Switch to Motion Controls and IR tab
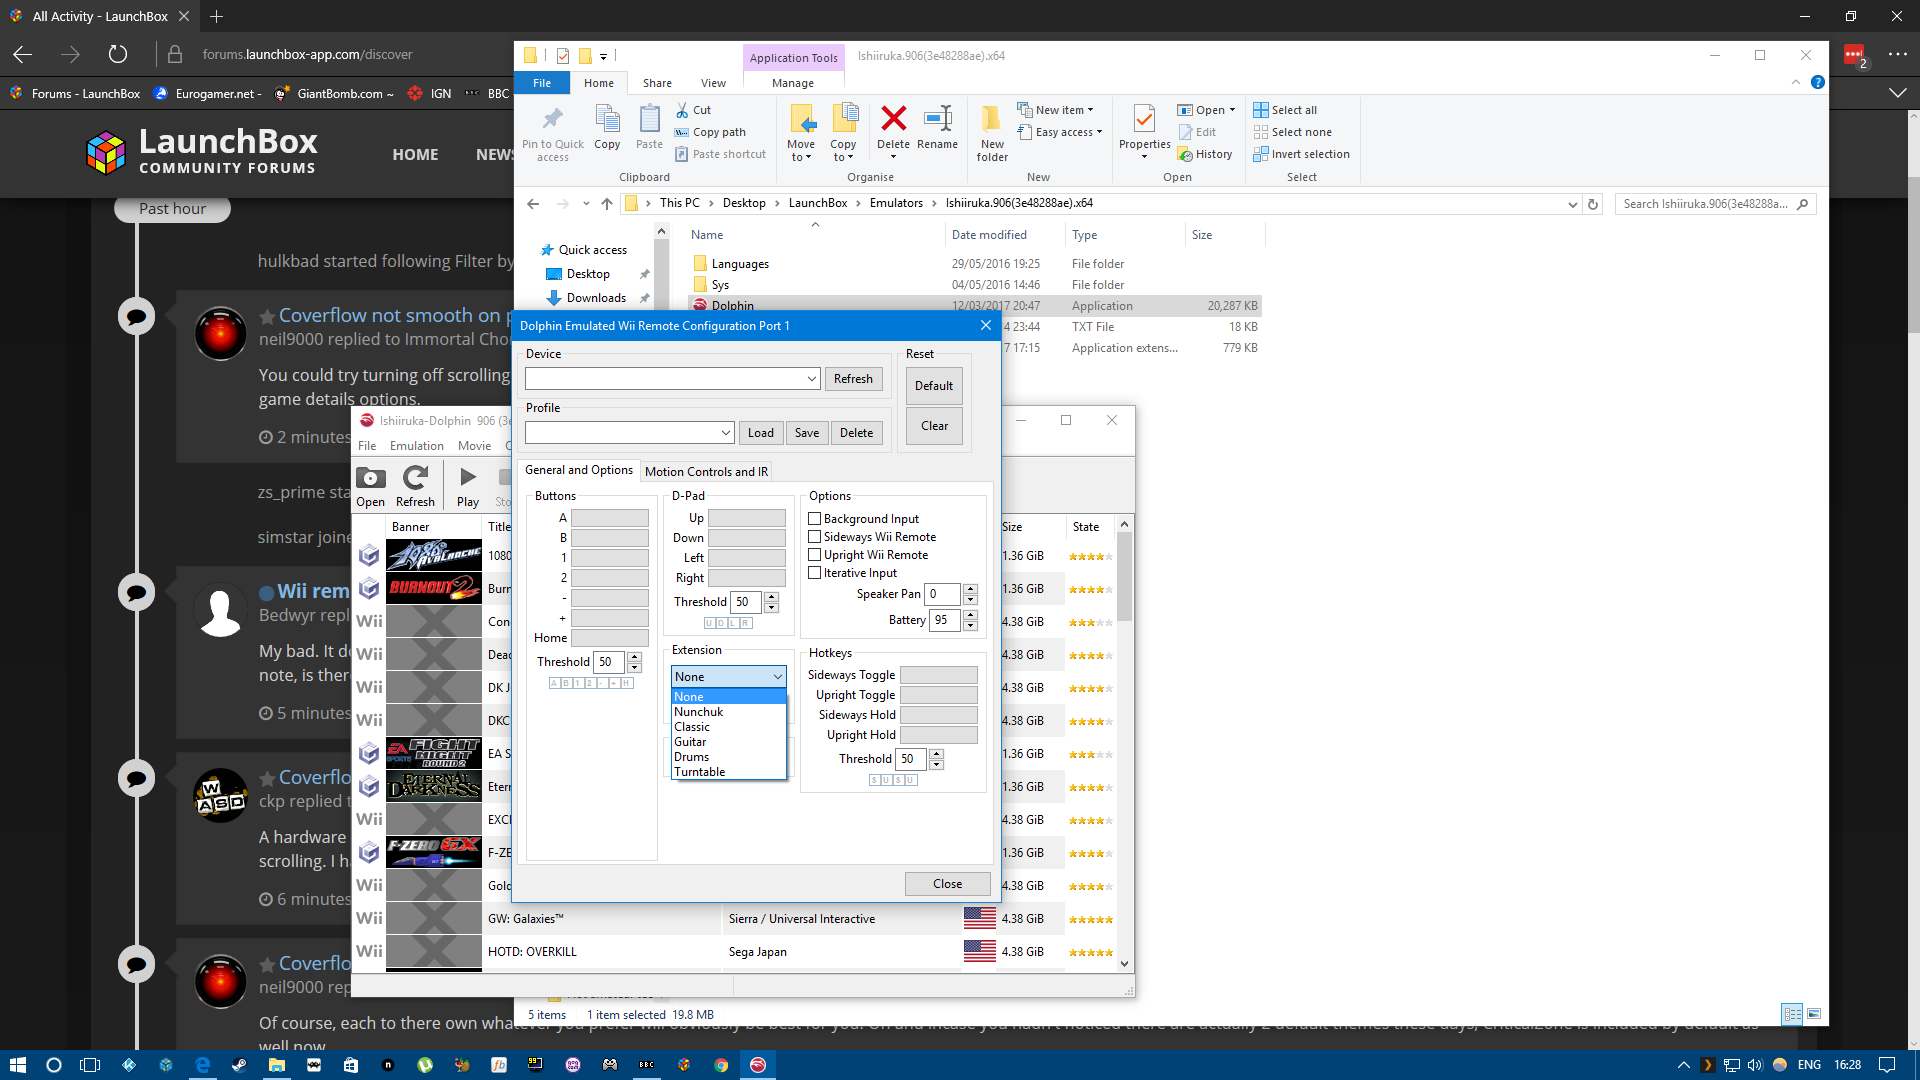1920x1080 pixels. (x=706, y=471)
